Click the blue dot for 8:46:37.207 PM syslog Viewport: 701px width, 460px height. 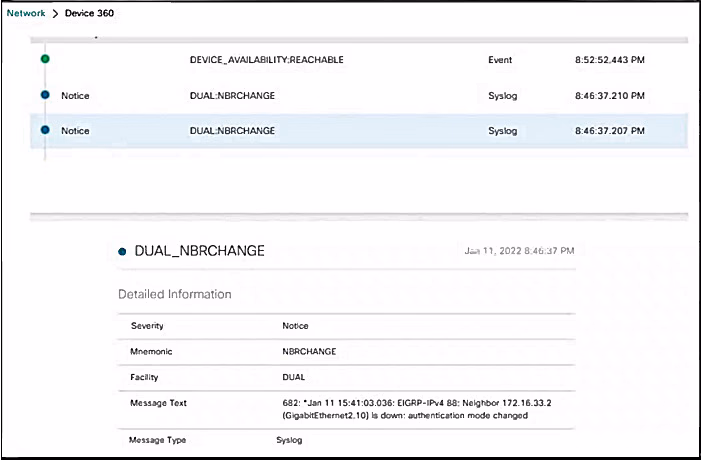(45, 130)
